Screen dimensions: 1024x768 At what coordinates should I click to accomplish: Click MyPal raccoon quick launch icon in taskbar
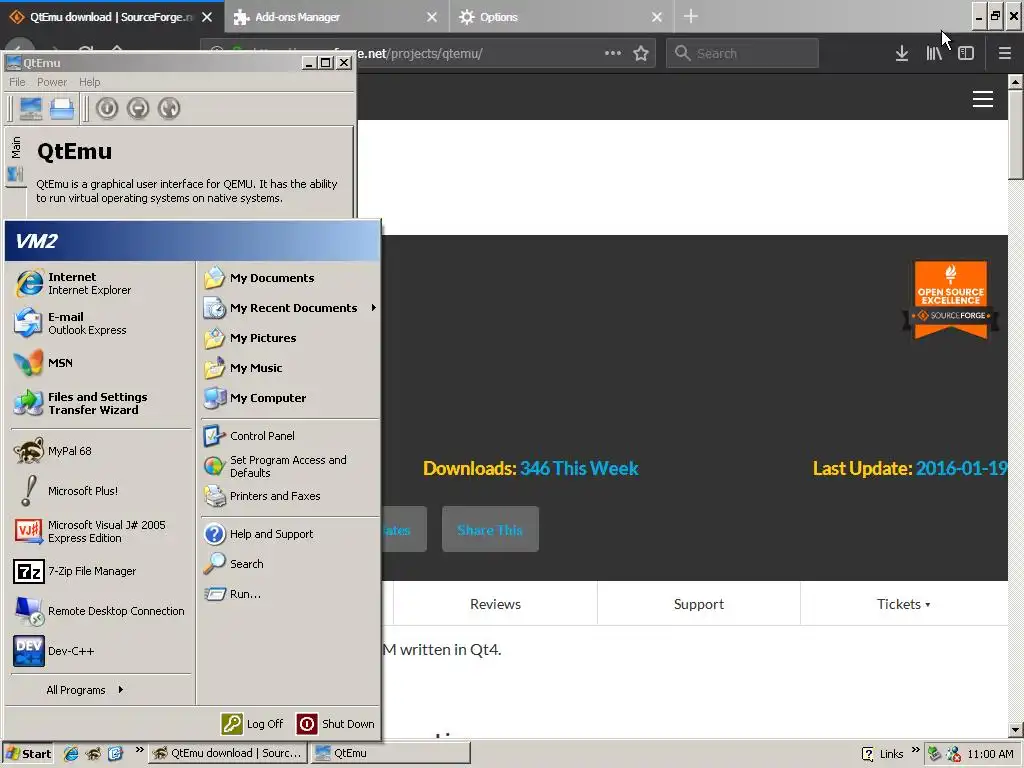tap(93, 754)
